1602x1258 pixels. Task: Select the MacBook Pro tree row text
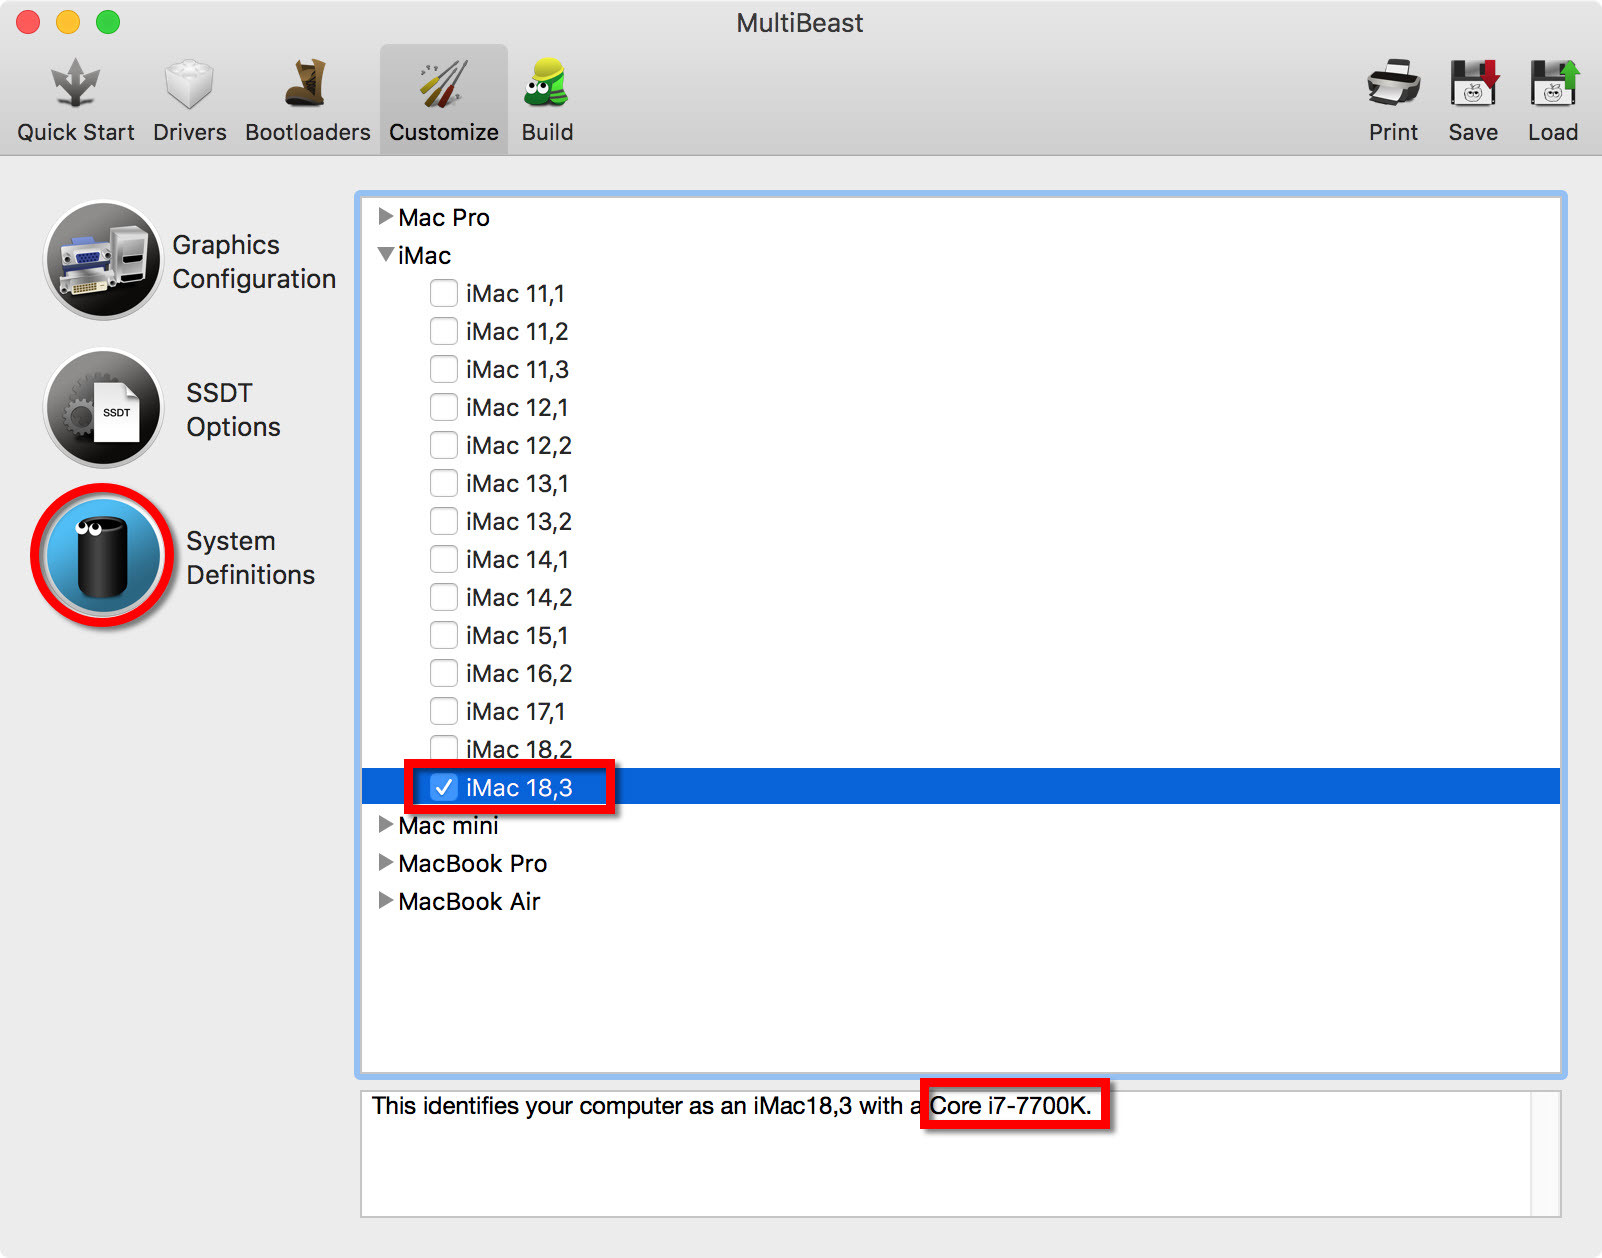coord(472,863)
